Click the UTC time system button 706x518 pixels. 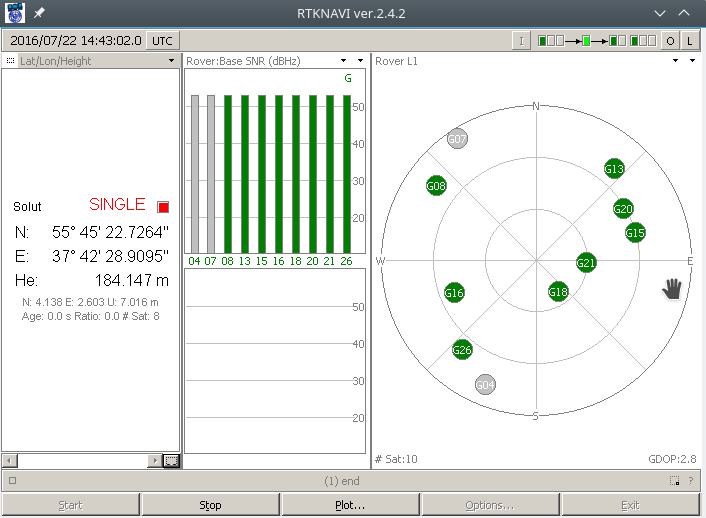(x=160, y=41)
